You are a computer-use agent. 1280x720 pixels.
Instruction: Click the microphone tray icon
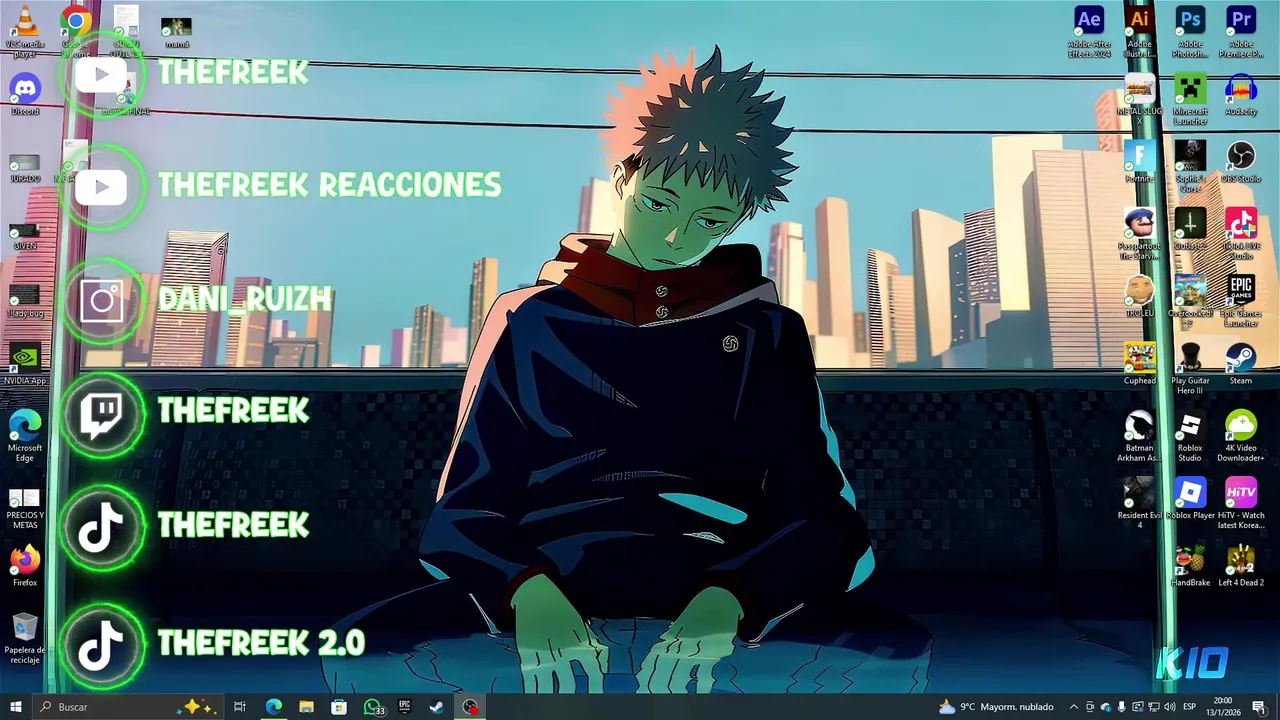click(x=1121, y=707)
